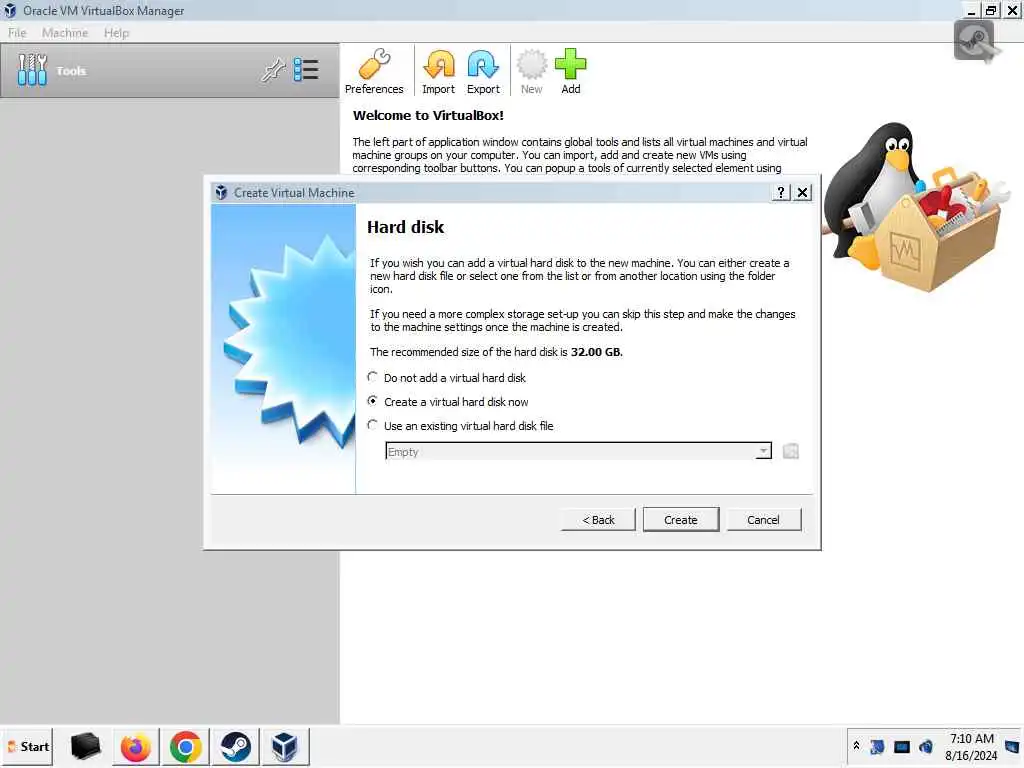
Task: Open the Empty hard disk dropdown
Action: (x=579, y=451)
